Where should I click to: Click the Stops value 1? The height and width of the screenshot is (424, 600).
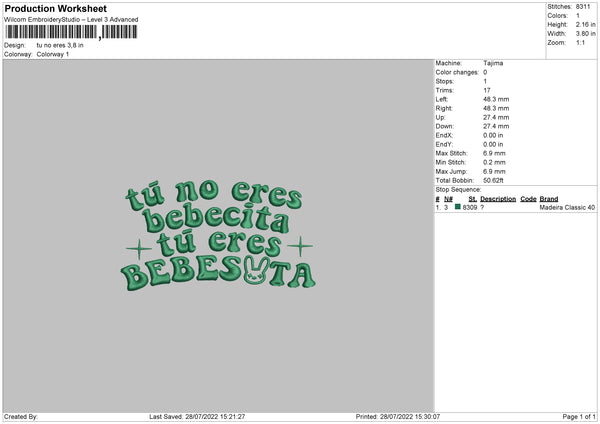click(x=485, y=82)
